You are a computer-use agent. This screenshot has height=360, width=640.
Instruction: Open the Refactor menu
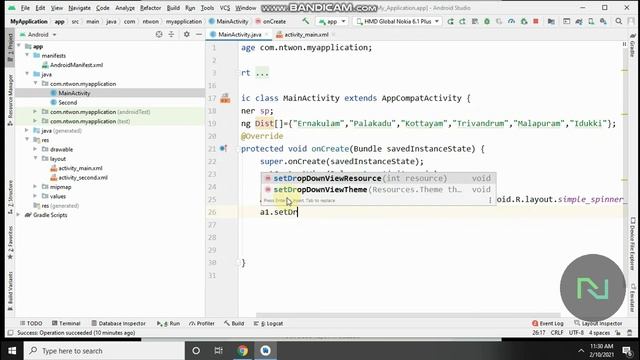point(150,8)
